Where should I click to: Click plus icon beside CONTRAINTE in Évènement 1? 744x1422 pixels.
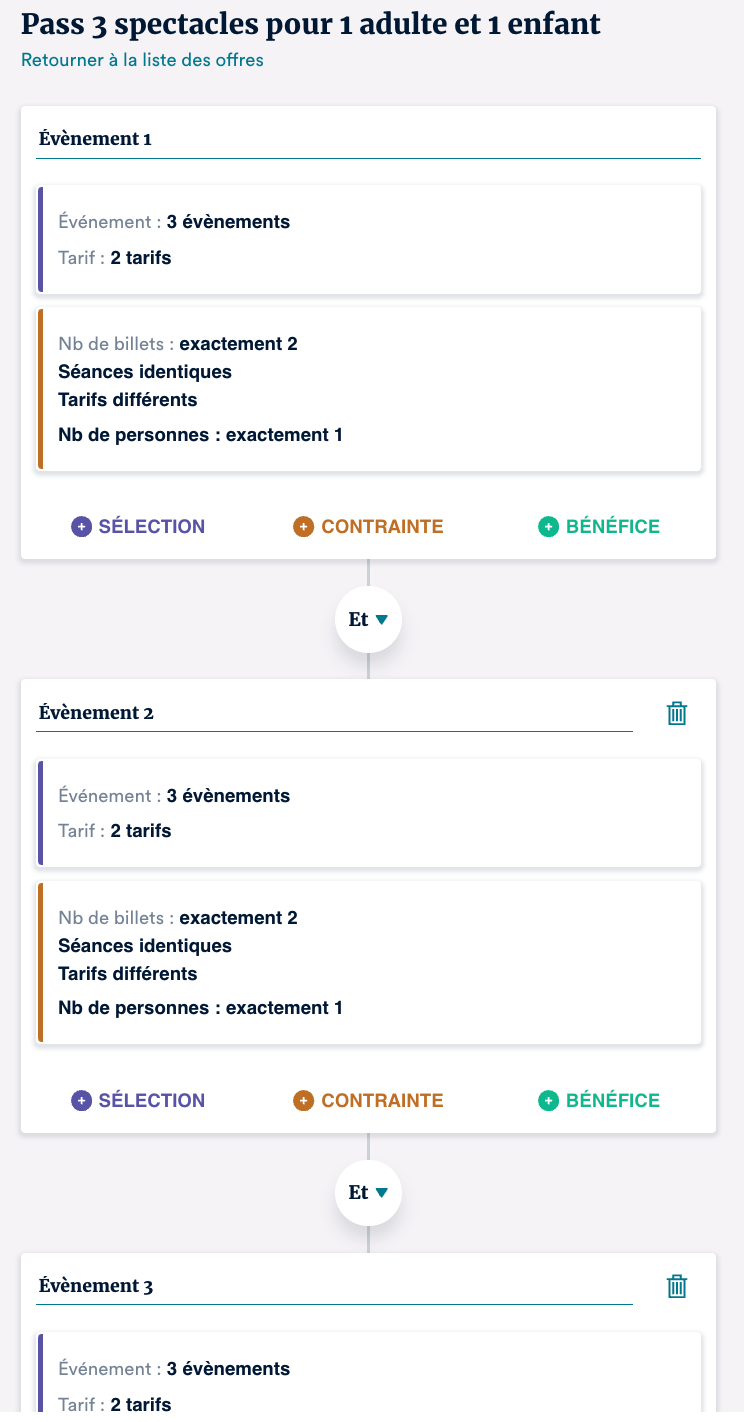(x=303, y=527)
